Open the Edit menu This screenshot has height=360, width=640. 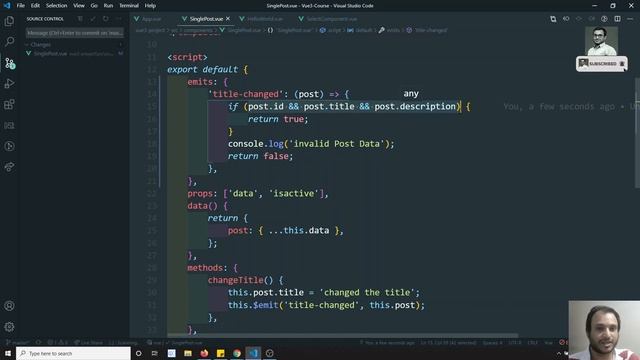35,6
